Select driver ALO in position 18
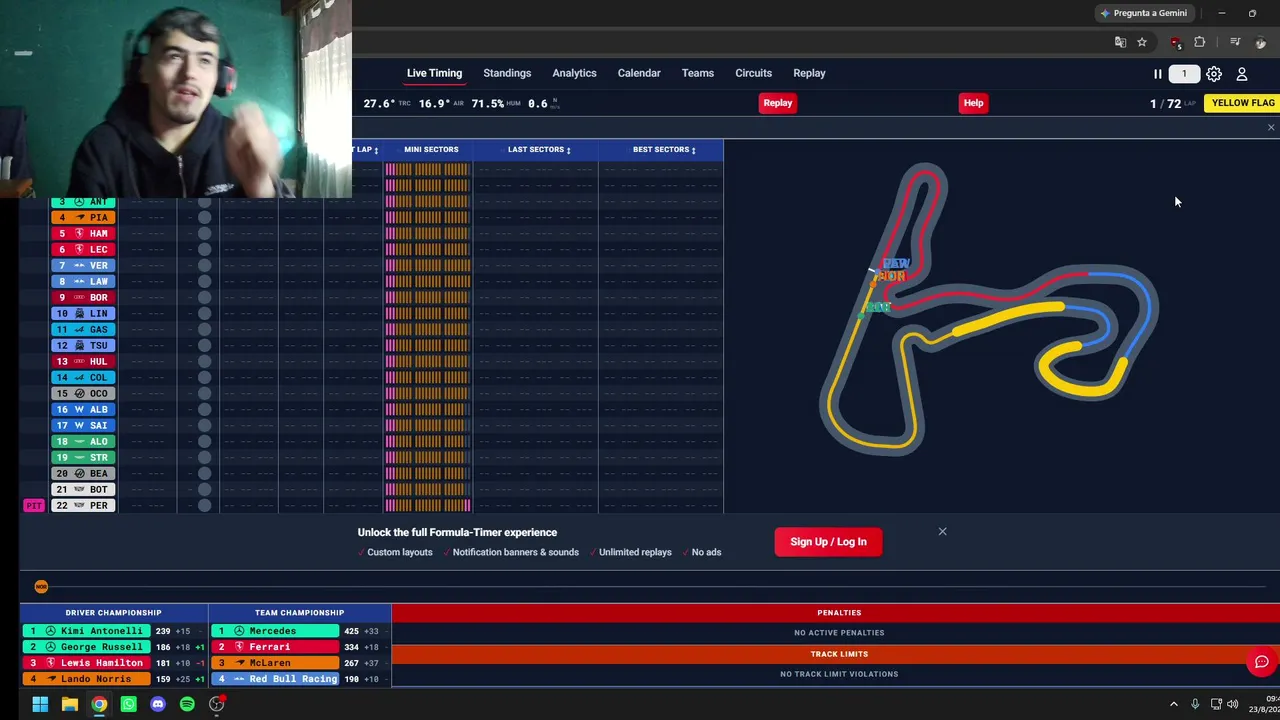Image resolution: width=1280 pixels, height=720 pixels. pyautogui.click(x=82, y=442)
